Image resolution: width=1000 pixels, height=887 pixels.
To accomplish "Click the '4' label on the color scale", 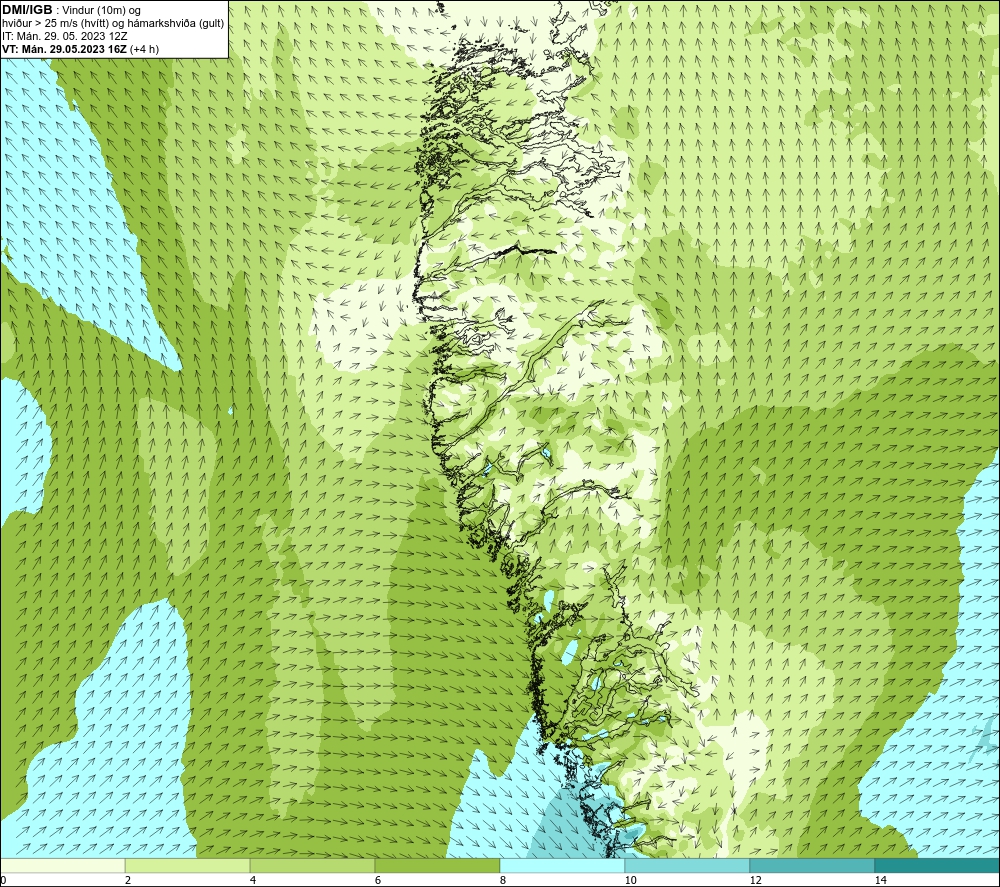I will [x=253, y=881].
